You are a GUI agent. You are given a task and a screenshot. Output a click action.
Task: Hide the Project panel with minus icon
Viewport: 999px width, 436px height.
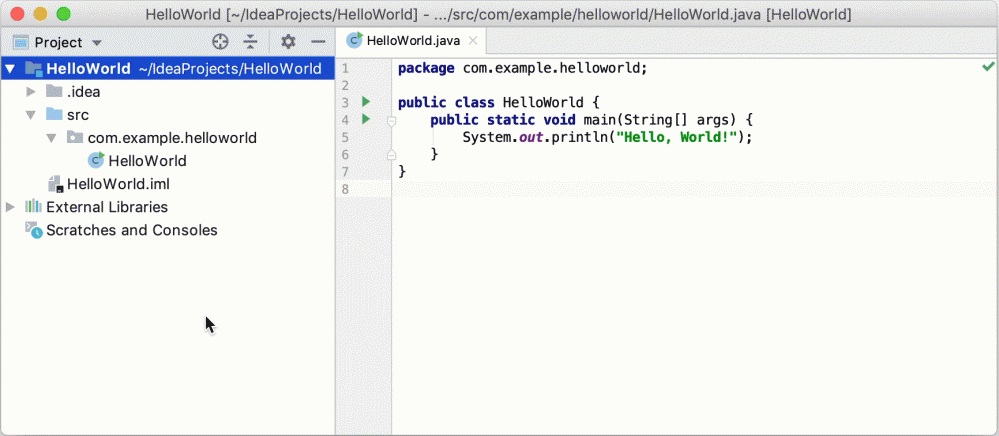tap(318, 42)
